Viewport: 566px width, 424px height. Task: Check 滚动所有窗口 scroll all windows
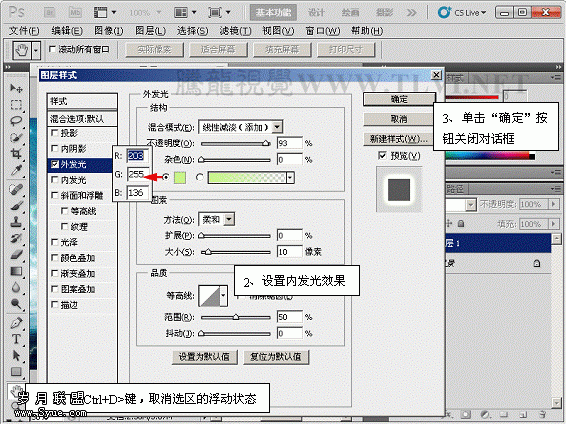coord(52,49)
